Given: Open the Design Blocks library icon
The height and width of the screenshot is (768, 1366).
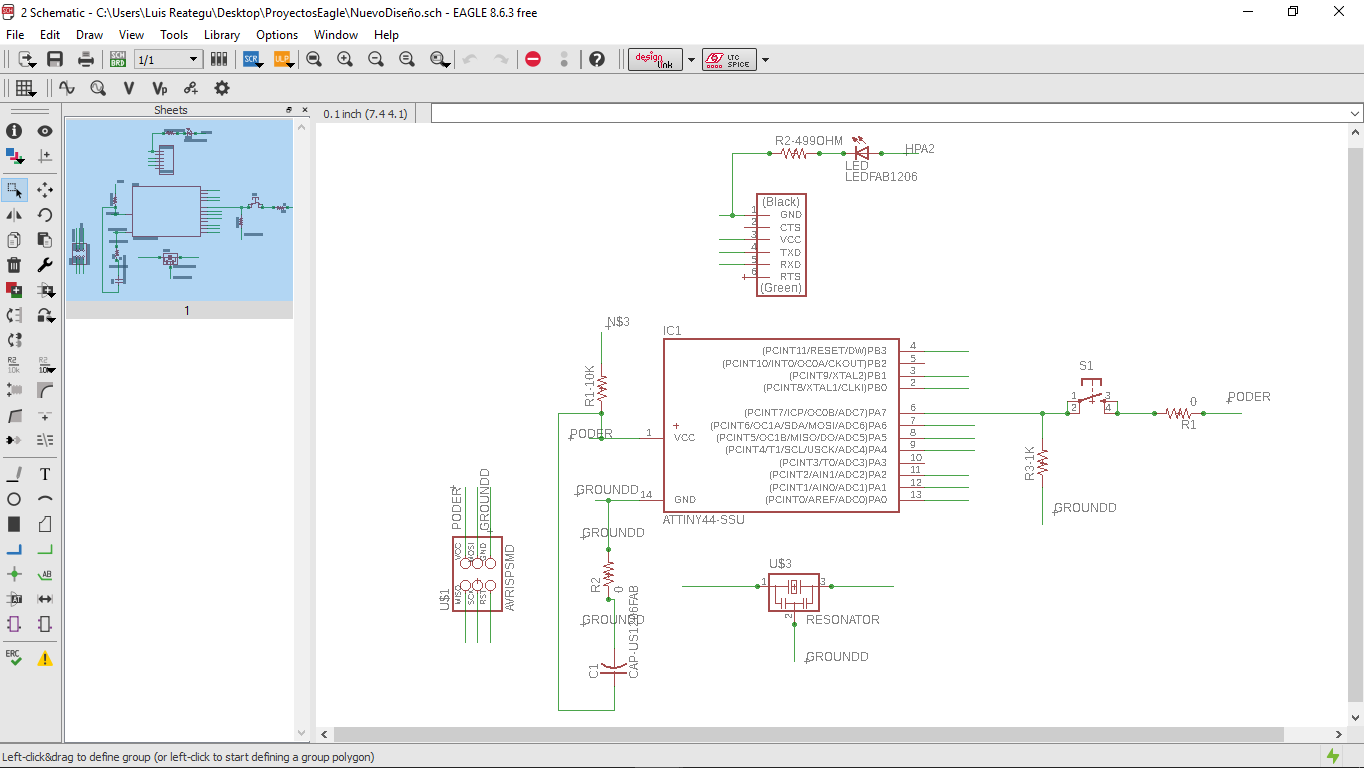Looking at the screenshot, I should [219, 59].
